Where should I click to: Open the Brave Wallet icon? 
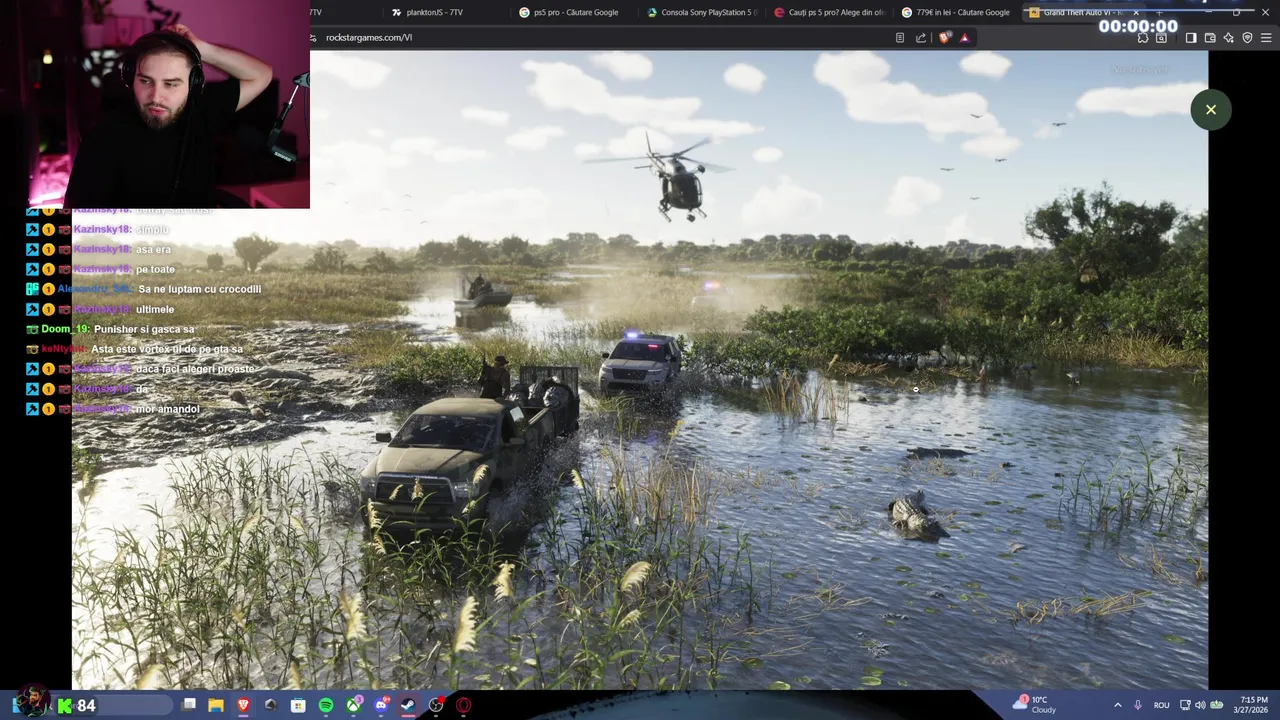coord(1210,38)
